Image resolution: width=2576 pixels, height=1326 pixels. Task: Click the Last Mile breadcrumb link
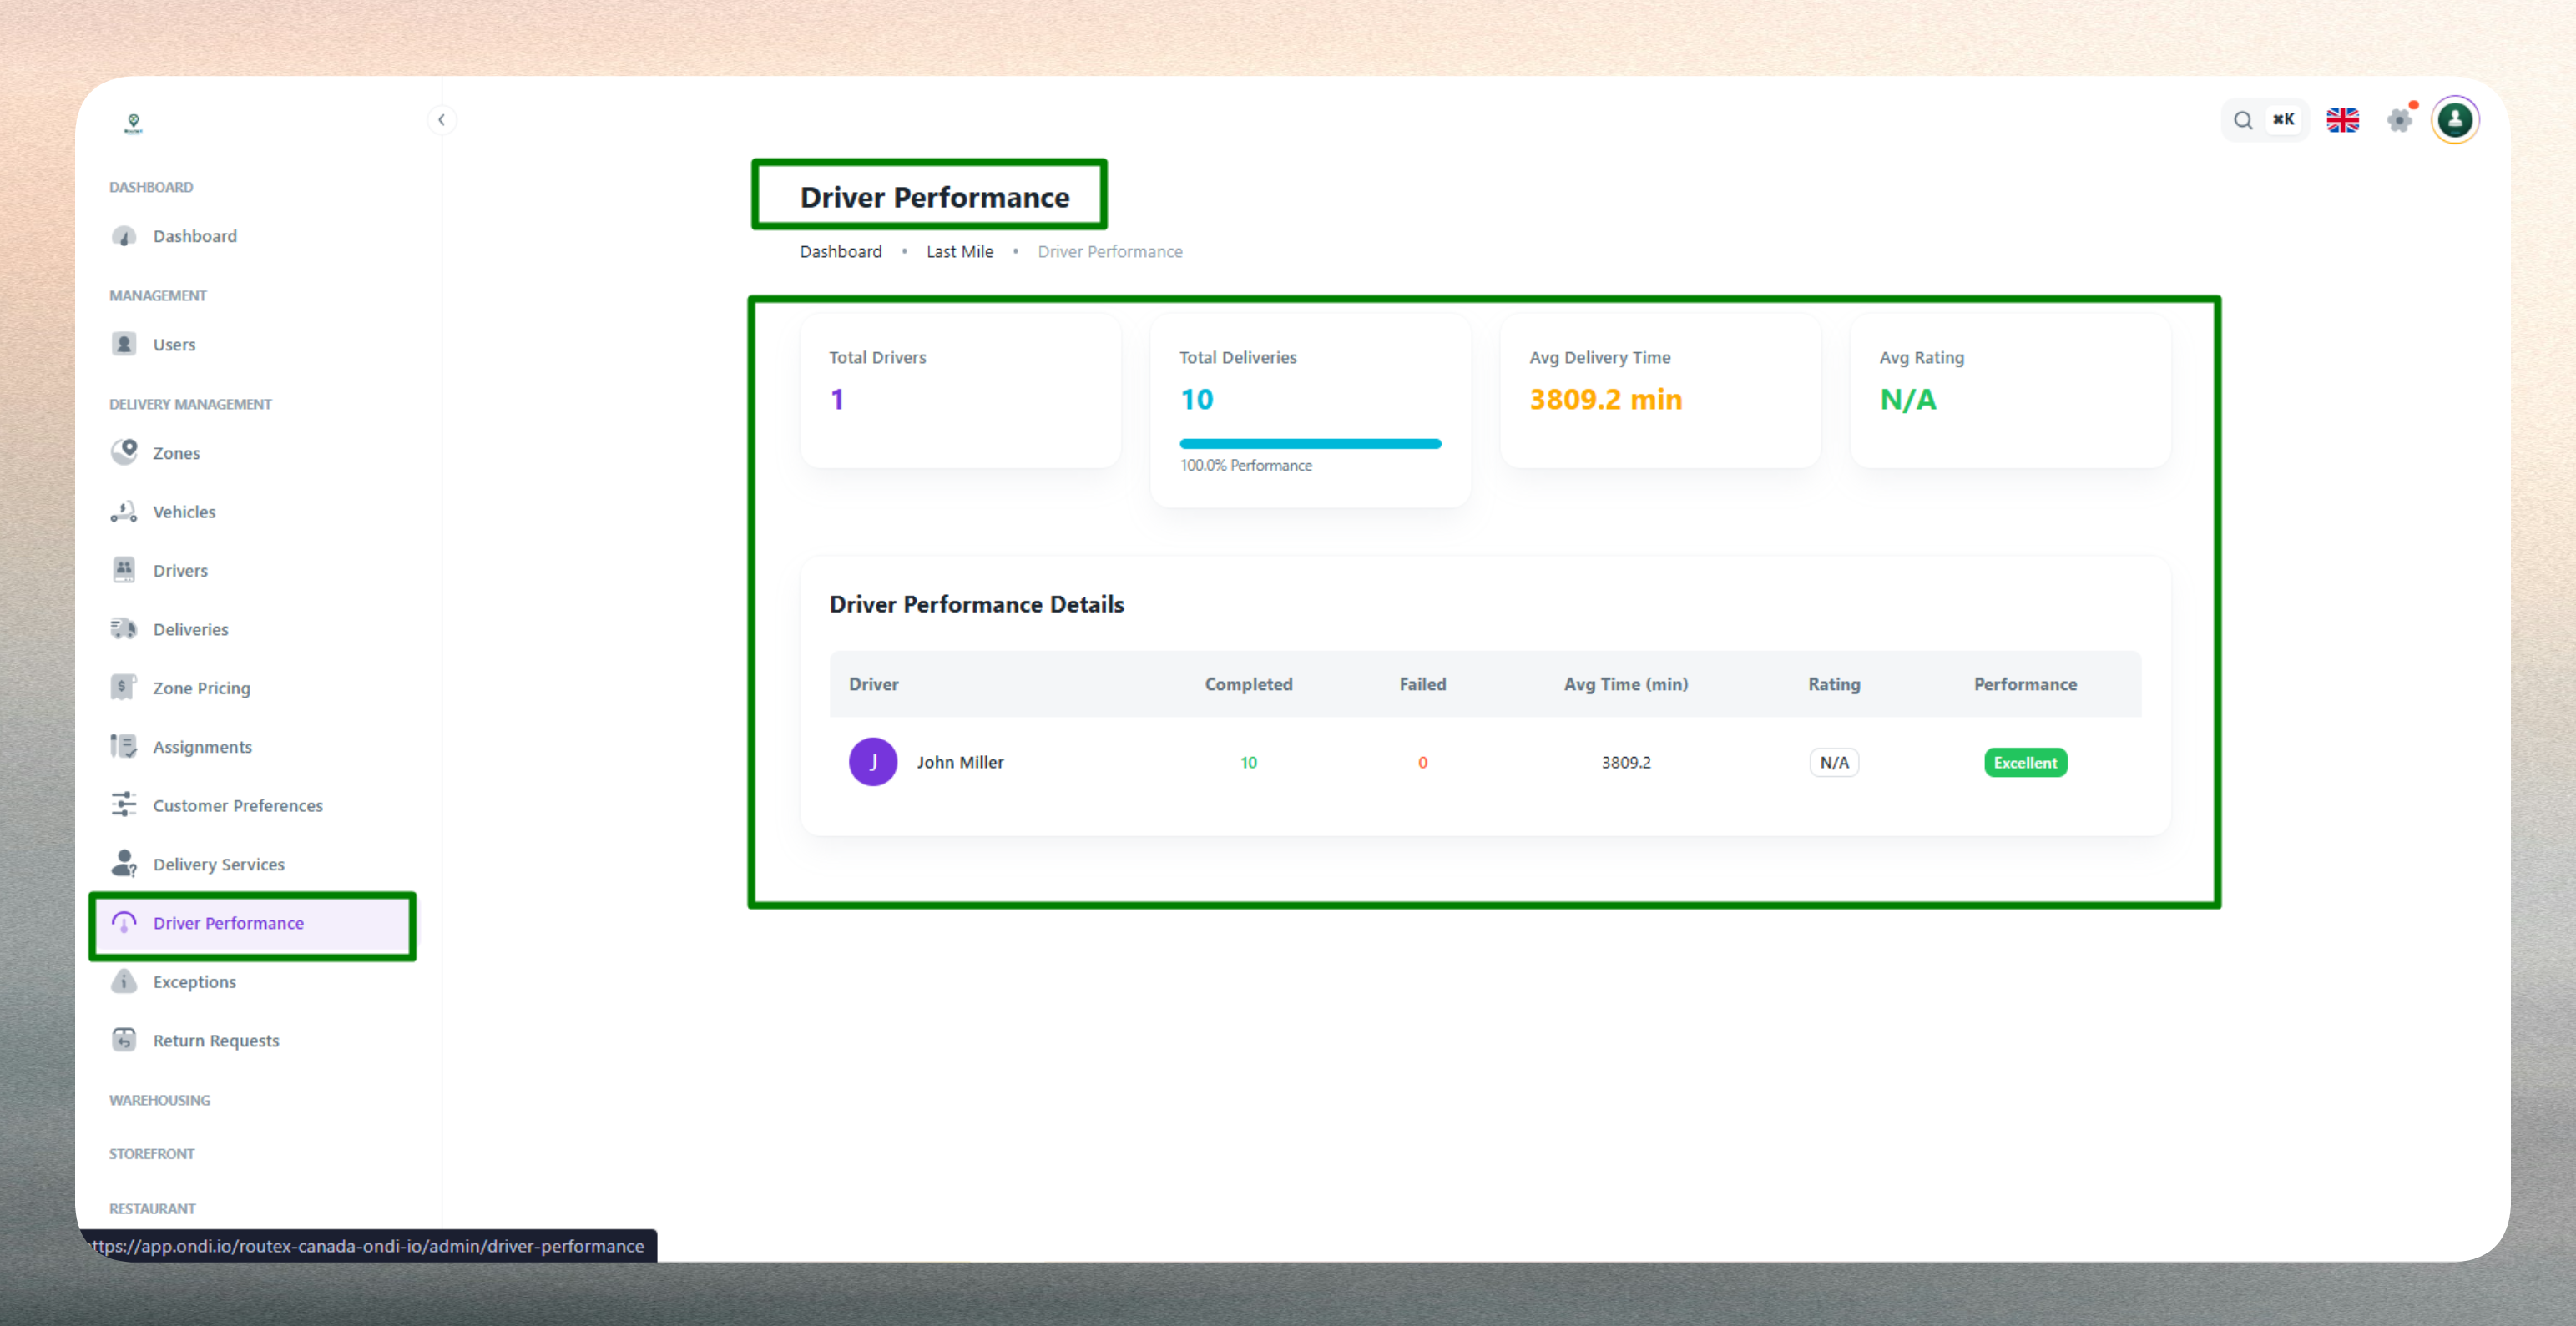coord(959,252)
